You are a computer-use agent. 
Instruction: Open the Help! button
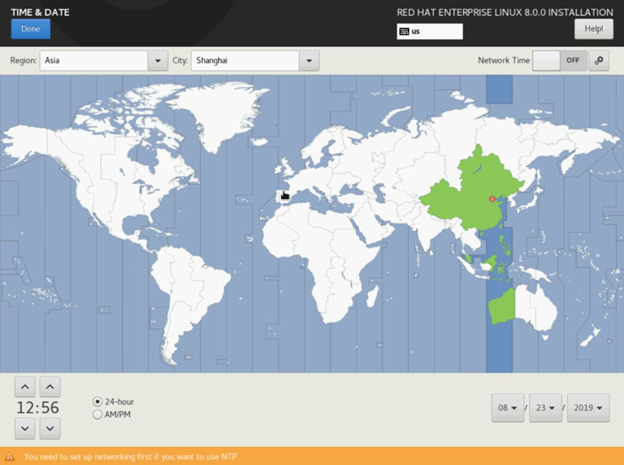click(x=593, y=29)
